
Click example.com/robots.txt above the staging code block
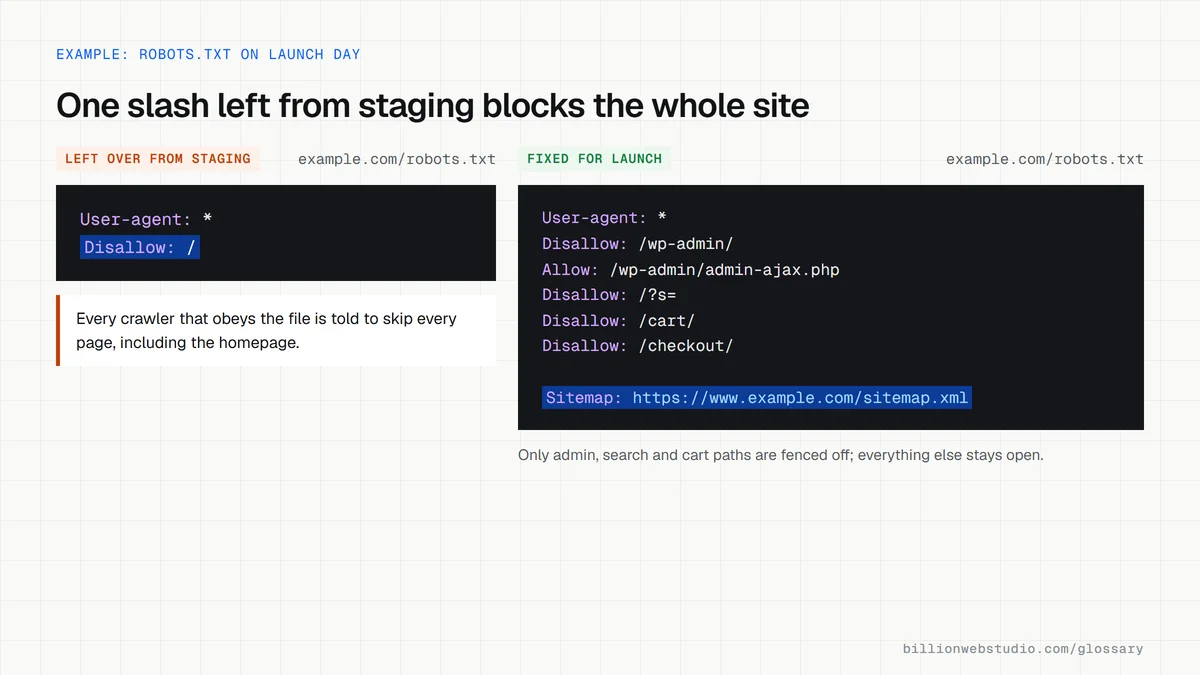397,159
